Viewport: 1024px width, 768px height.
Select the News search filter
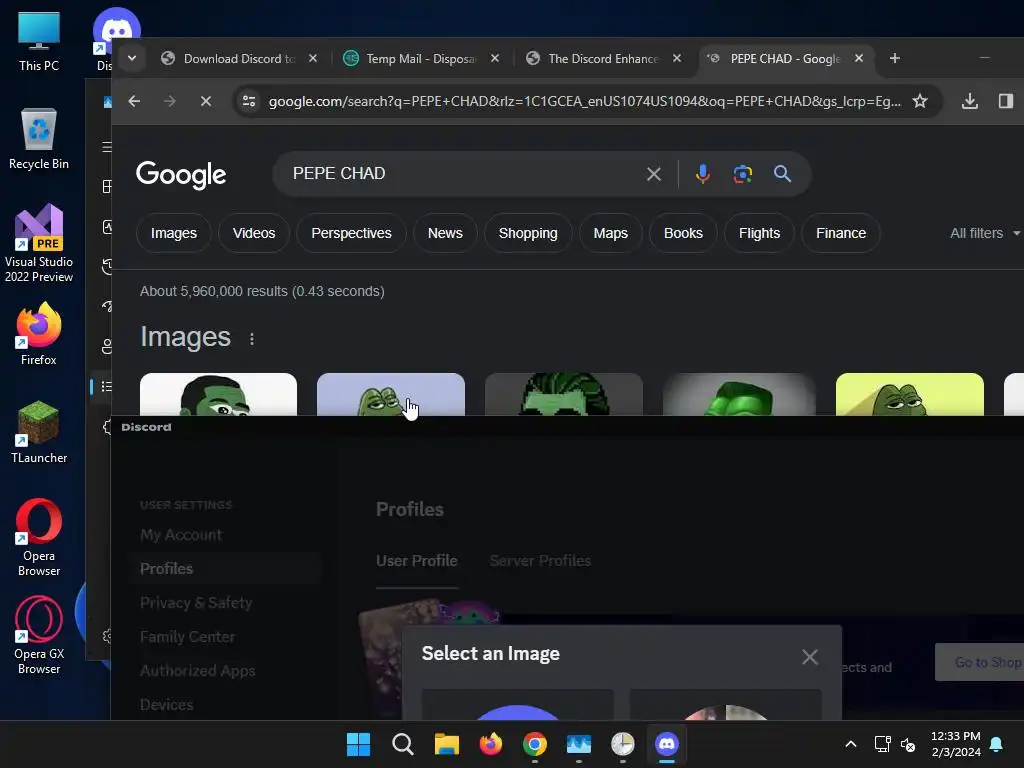coord(445,233)
